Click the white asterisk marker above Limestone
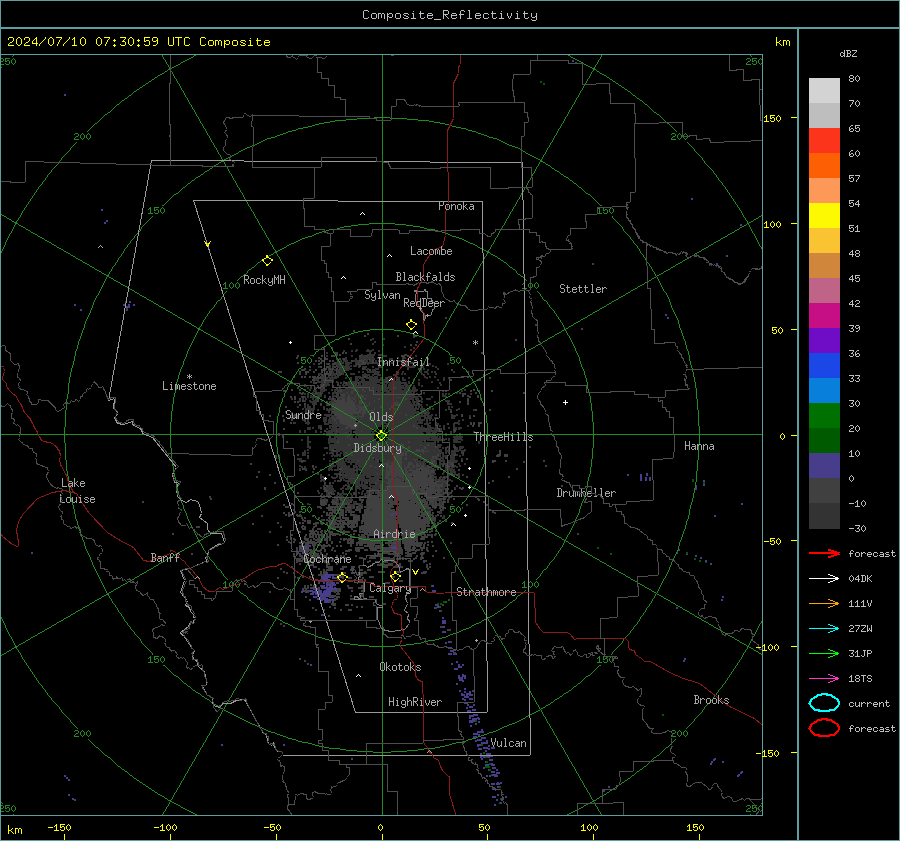 point(189,377)
